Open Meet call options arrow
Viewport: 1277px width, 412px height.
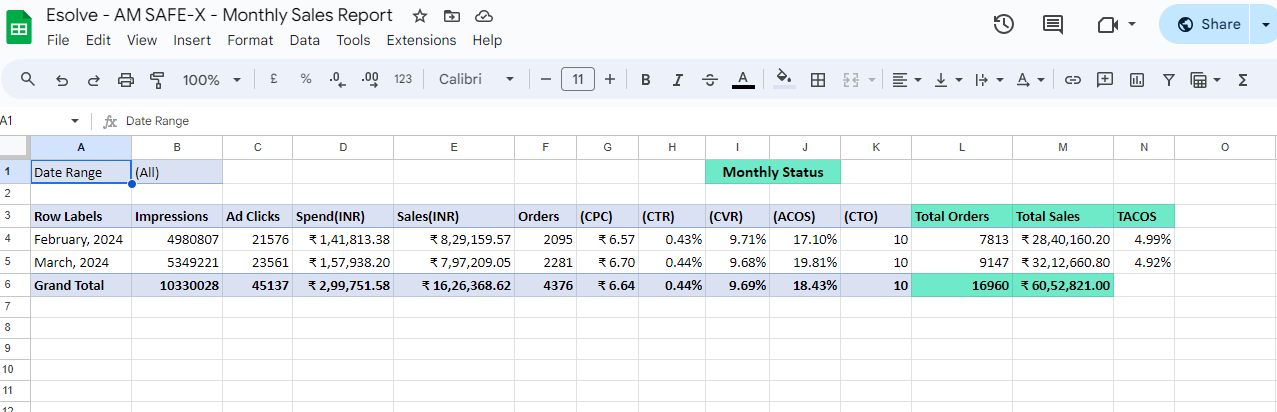[x=1132, y=24]
